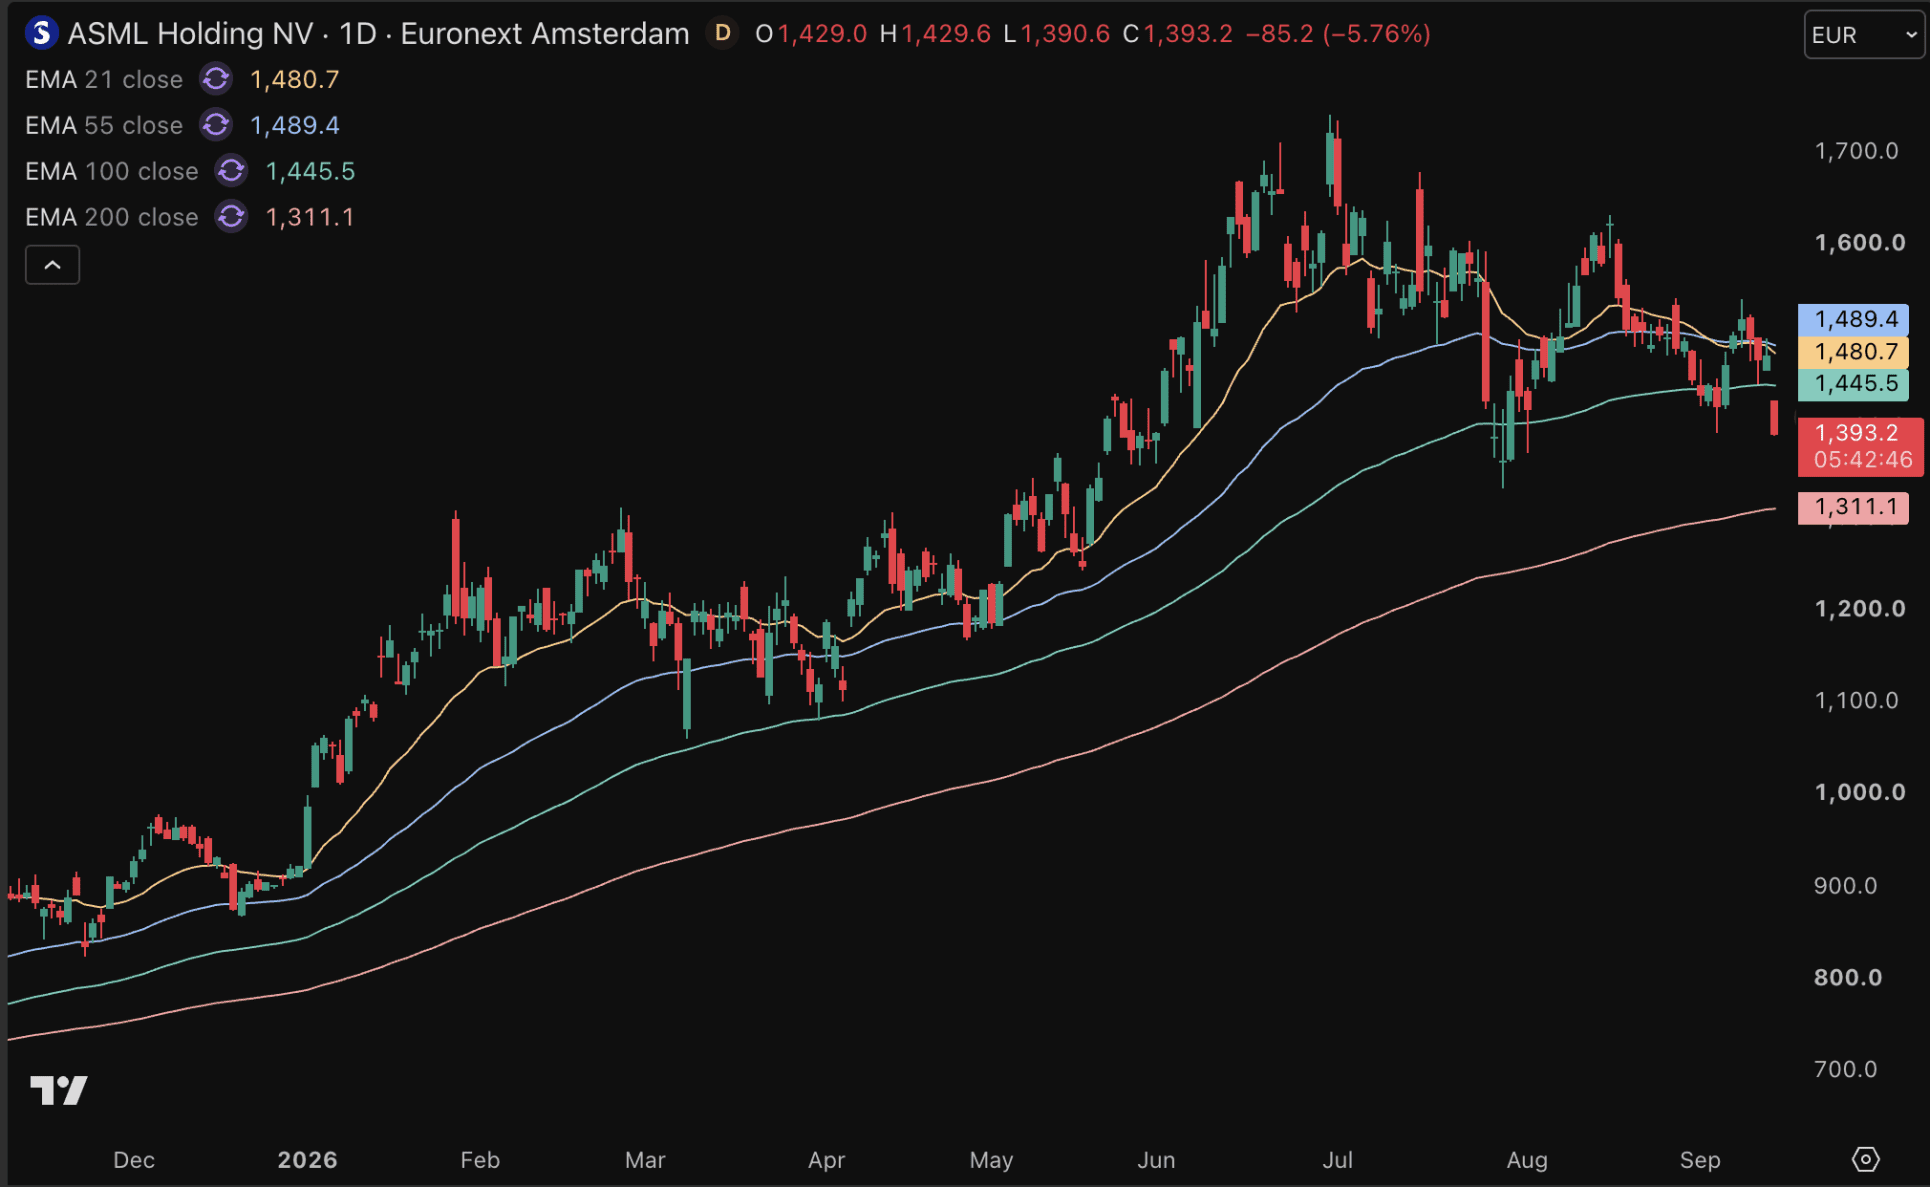Click the D dividend-adjusted data indicator
1930x1187 pixels.
pos(722,33)
